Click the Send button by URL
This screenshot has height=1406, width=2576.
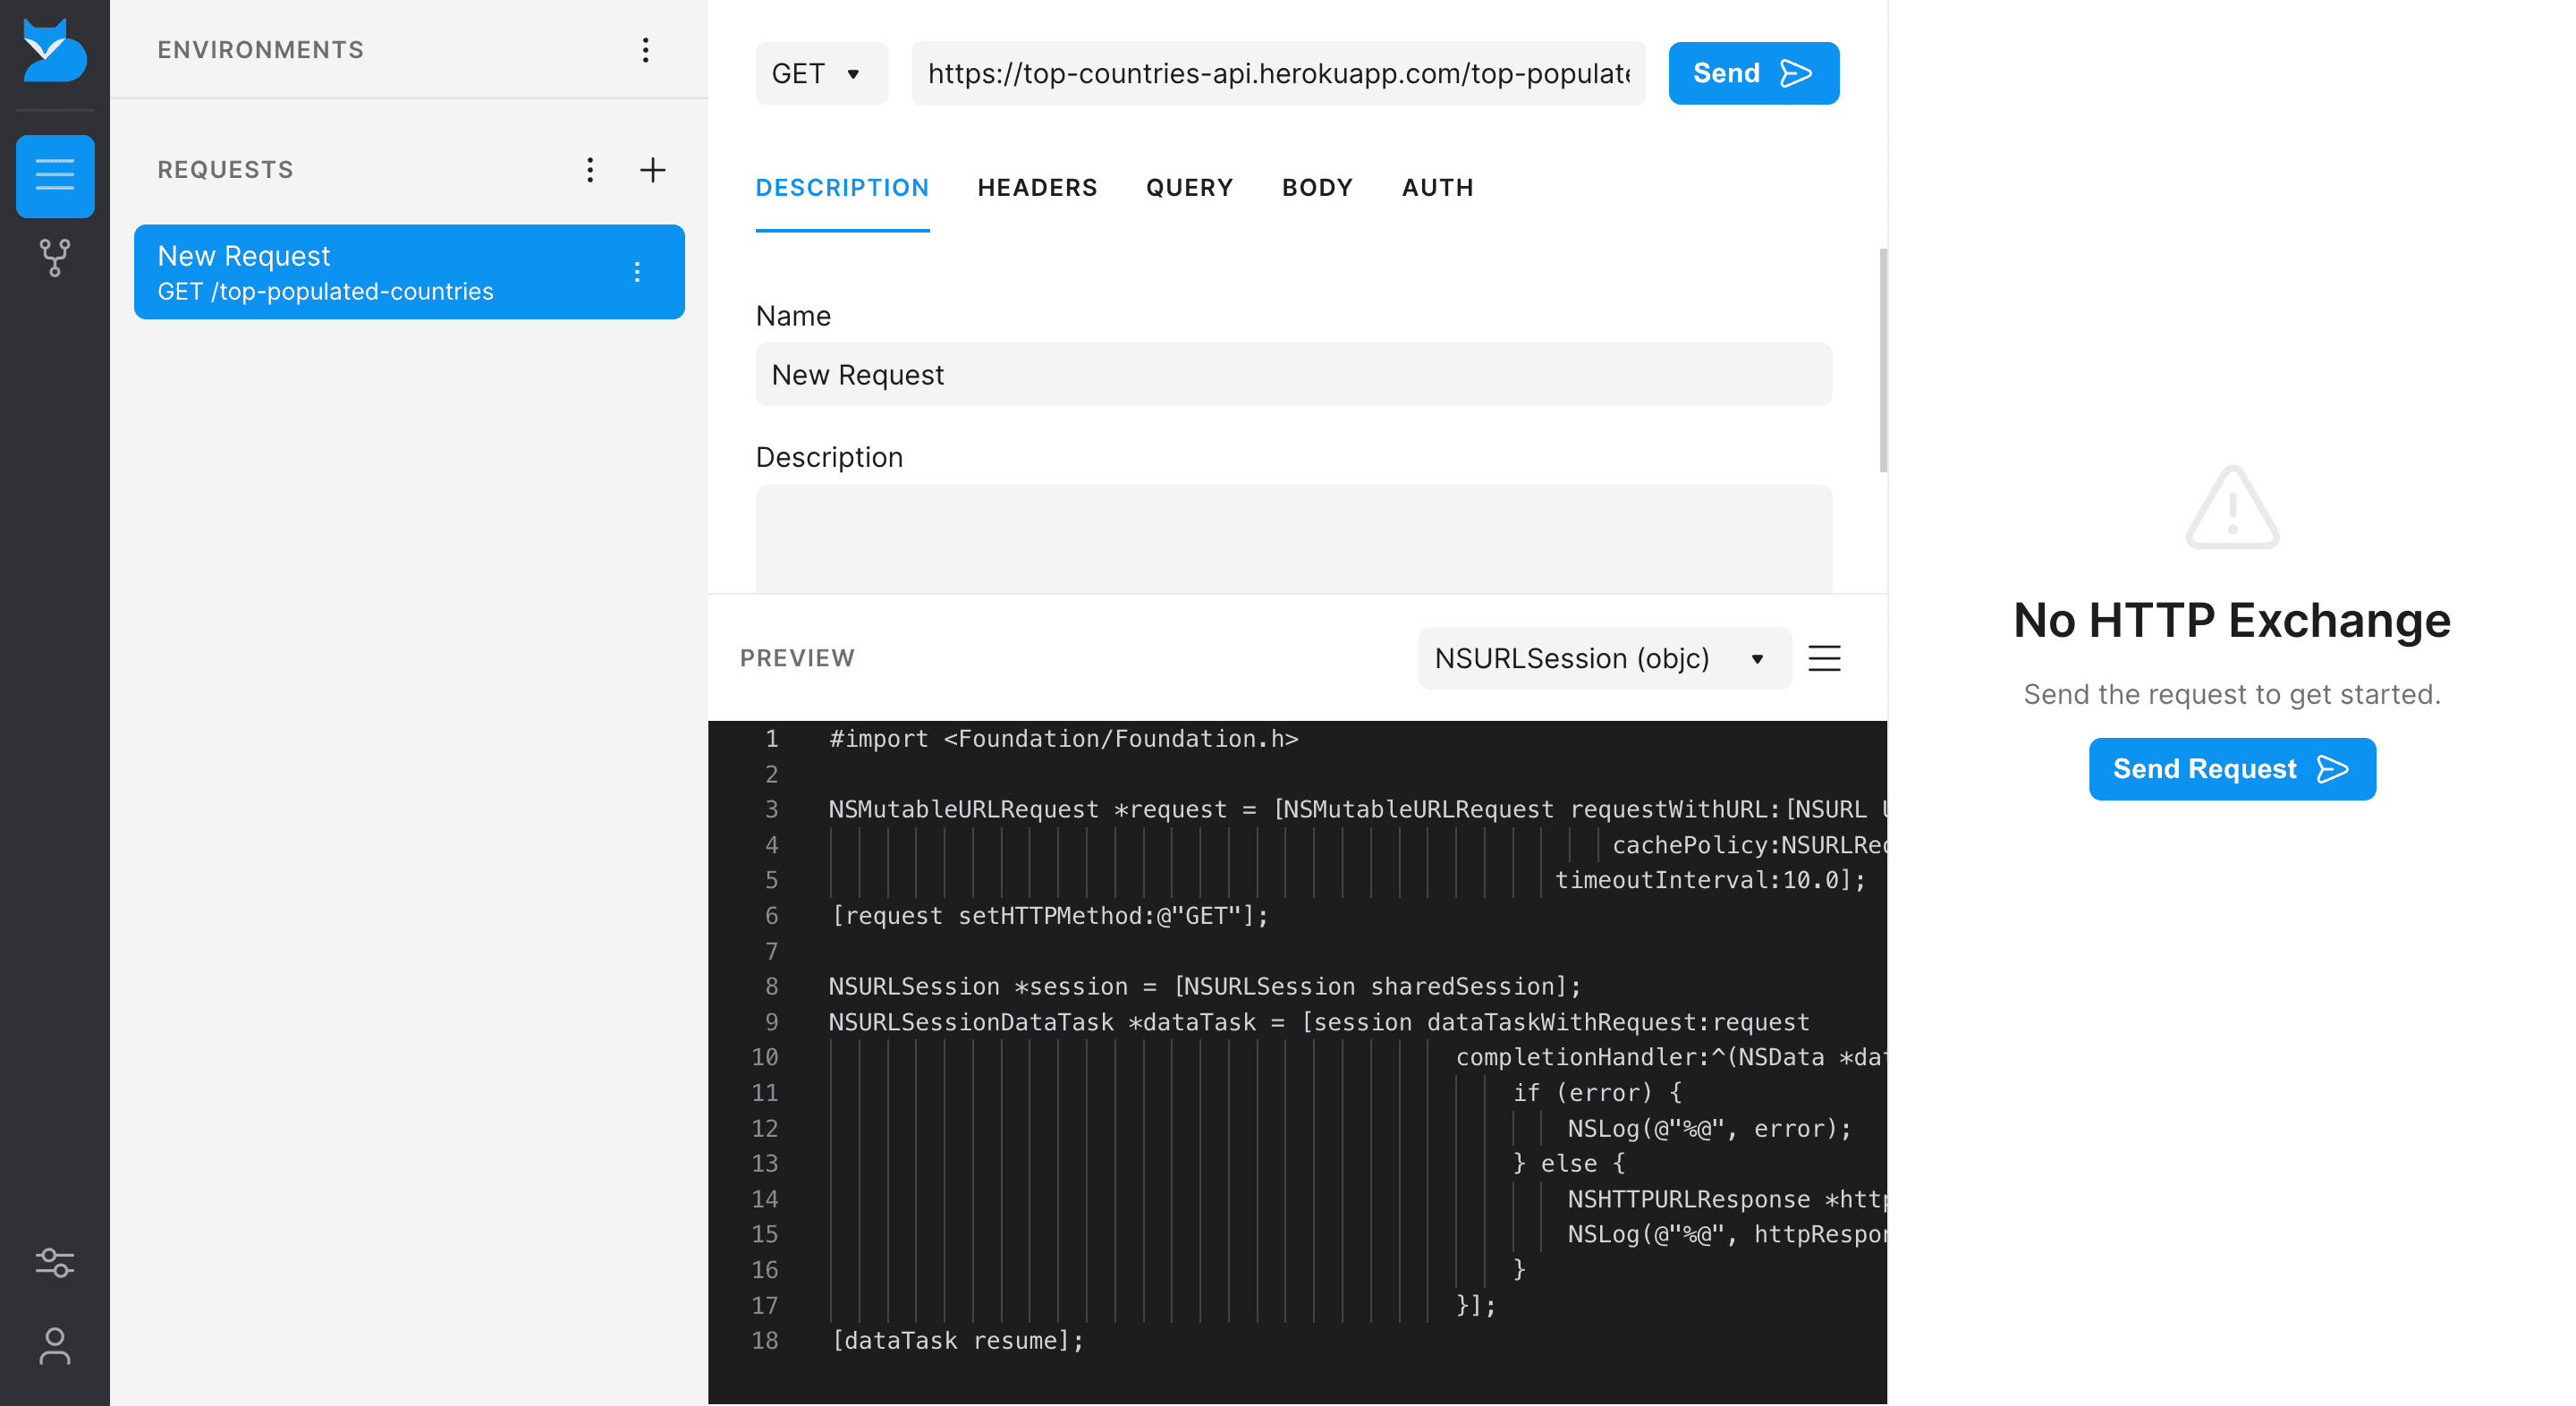click(x=1753, y=73)
